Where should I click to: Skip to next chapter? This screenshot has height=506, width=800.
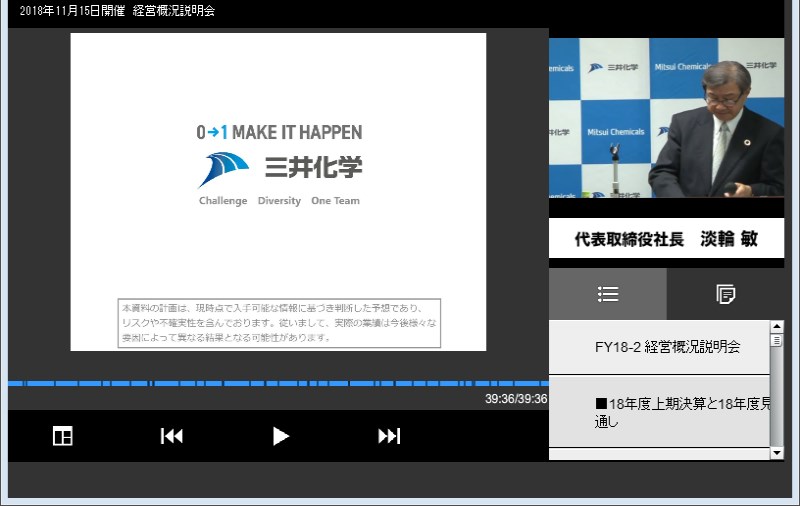389,436
